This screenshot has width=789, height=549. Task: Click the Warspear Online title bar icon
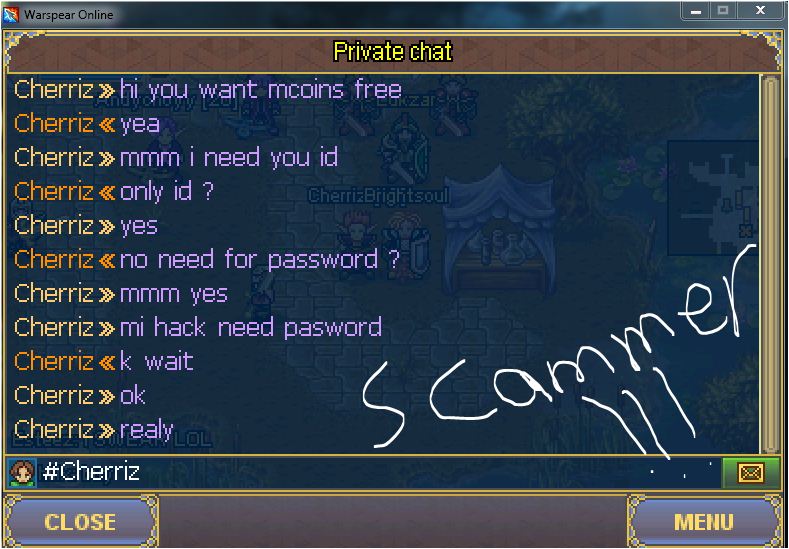coord(10,15)
